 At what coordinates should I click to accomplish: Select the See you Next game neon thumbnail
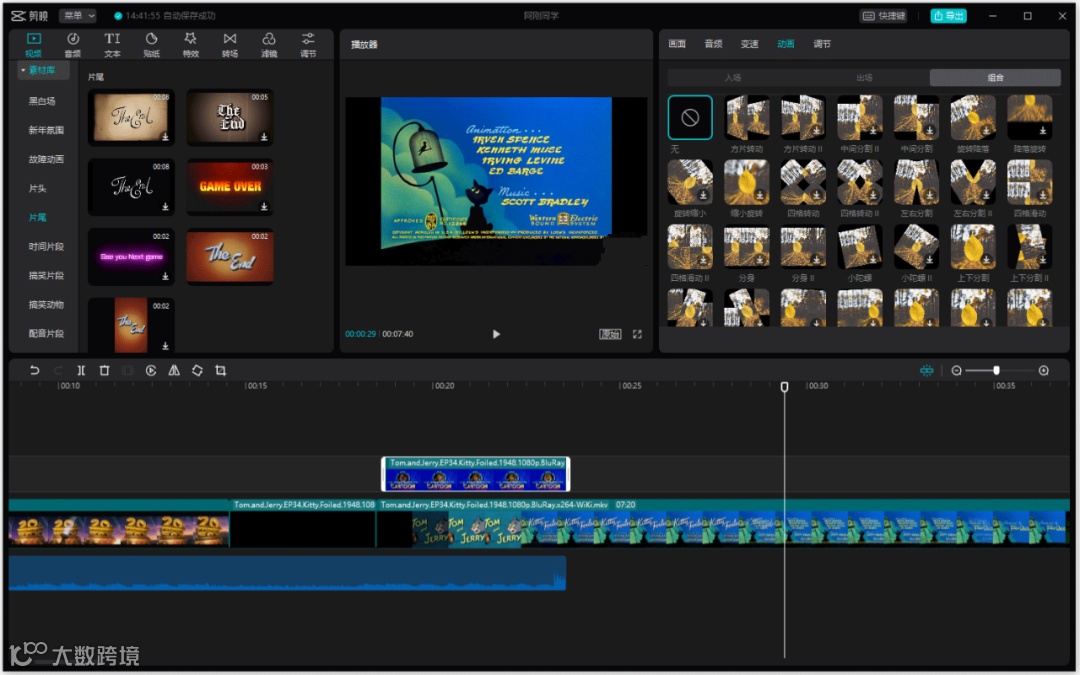131,257
